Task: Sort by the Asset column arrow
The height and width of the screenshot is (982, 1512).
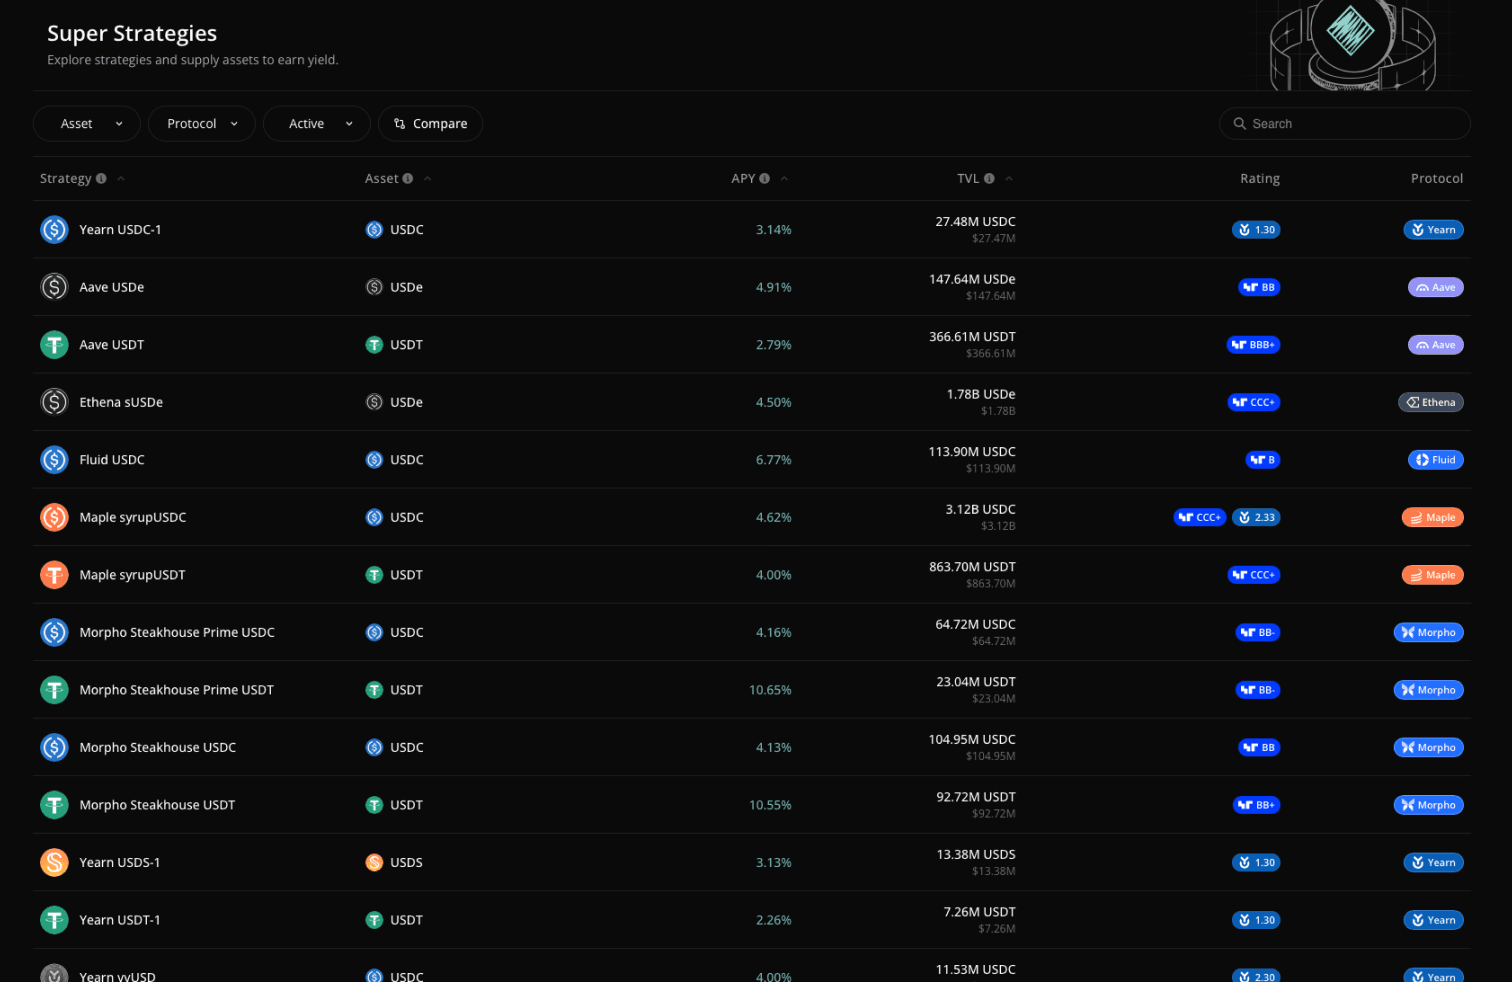Action: [x=427, y=179]
